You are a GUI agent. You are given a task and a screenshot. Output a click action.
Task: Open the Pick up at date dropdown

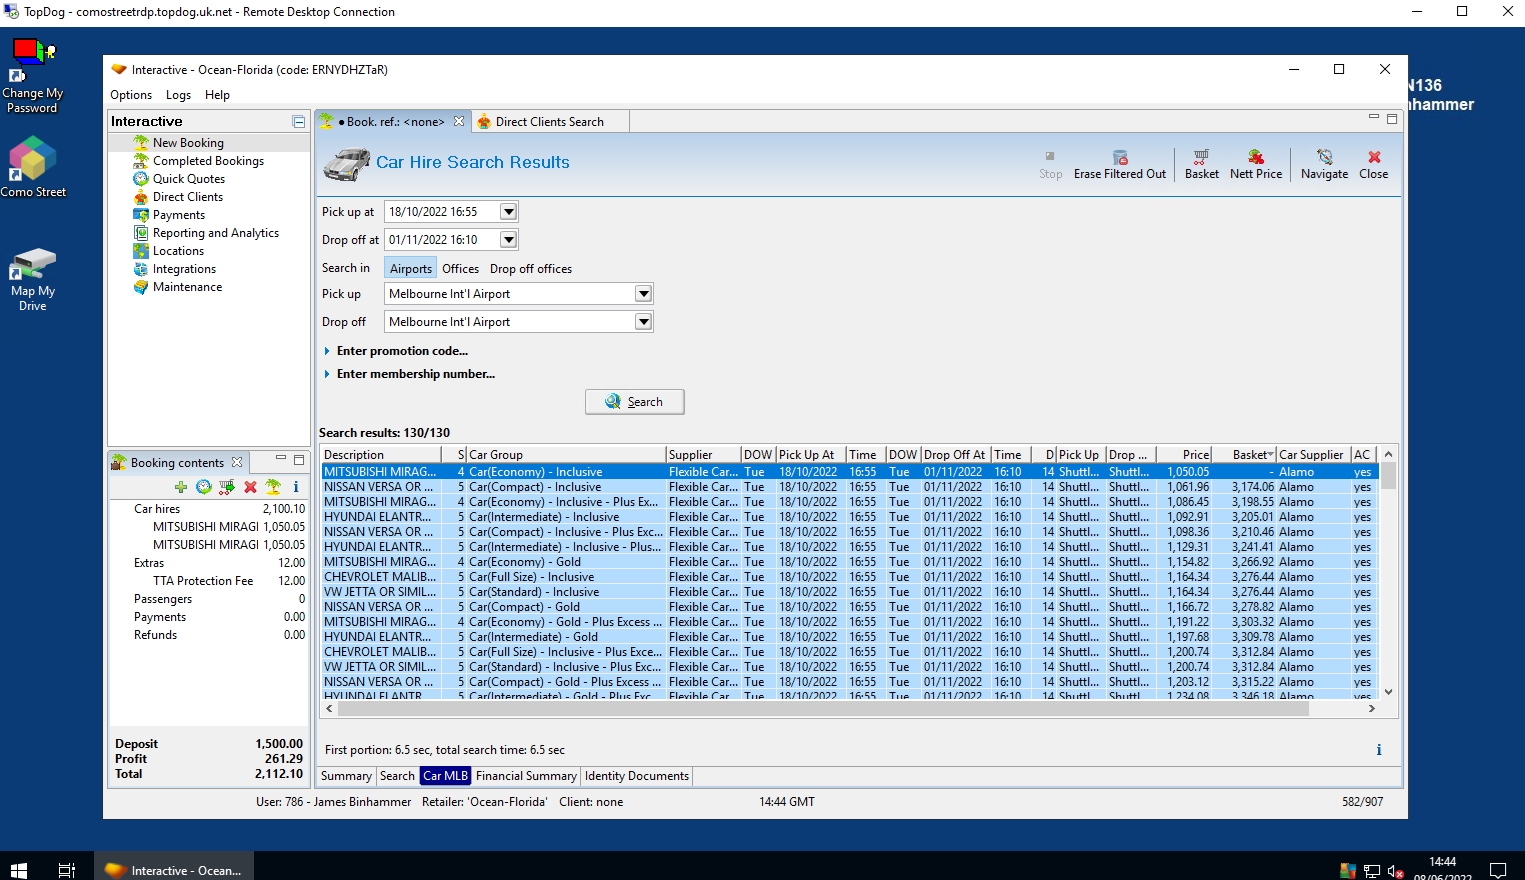[x=508, y=212]
